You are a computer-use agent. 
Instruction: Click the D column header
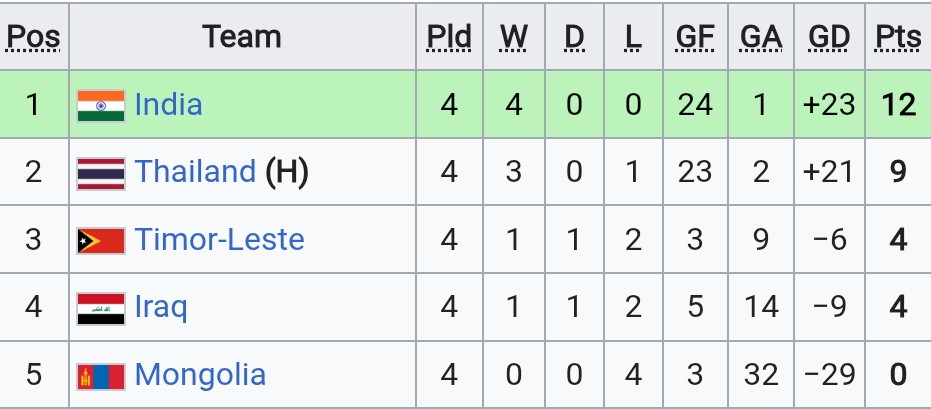pos(574,37)
